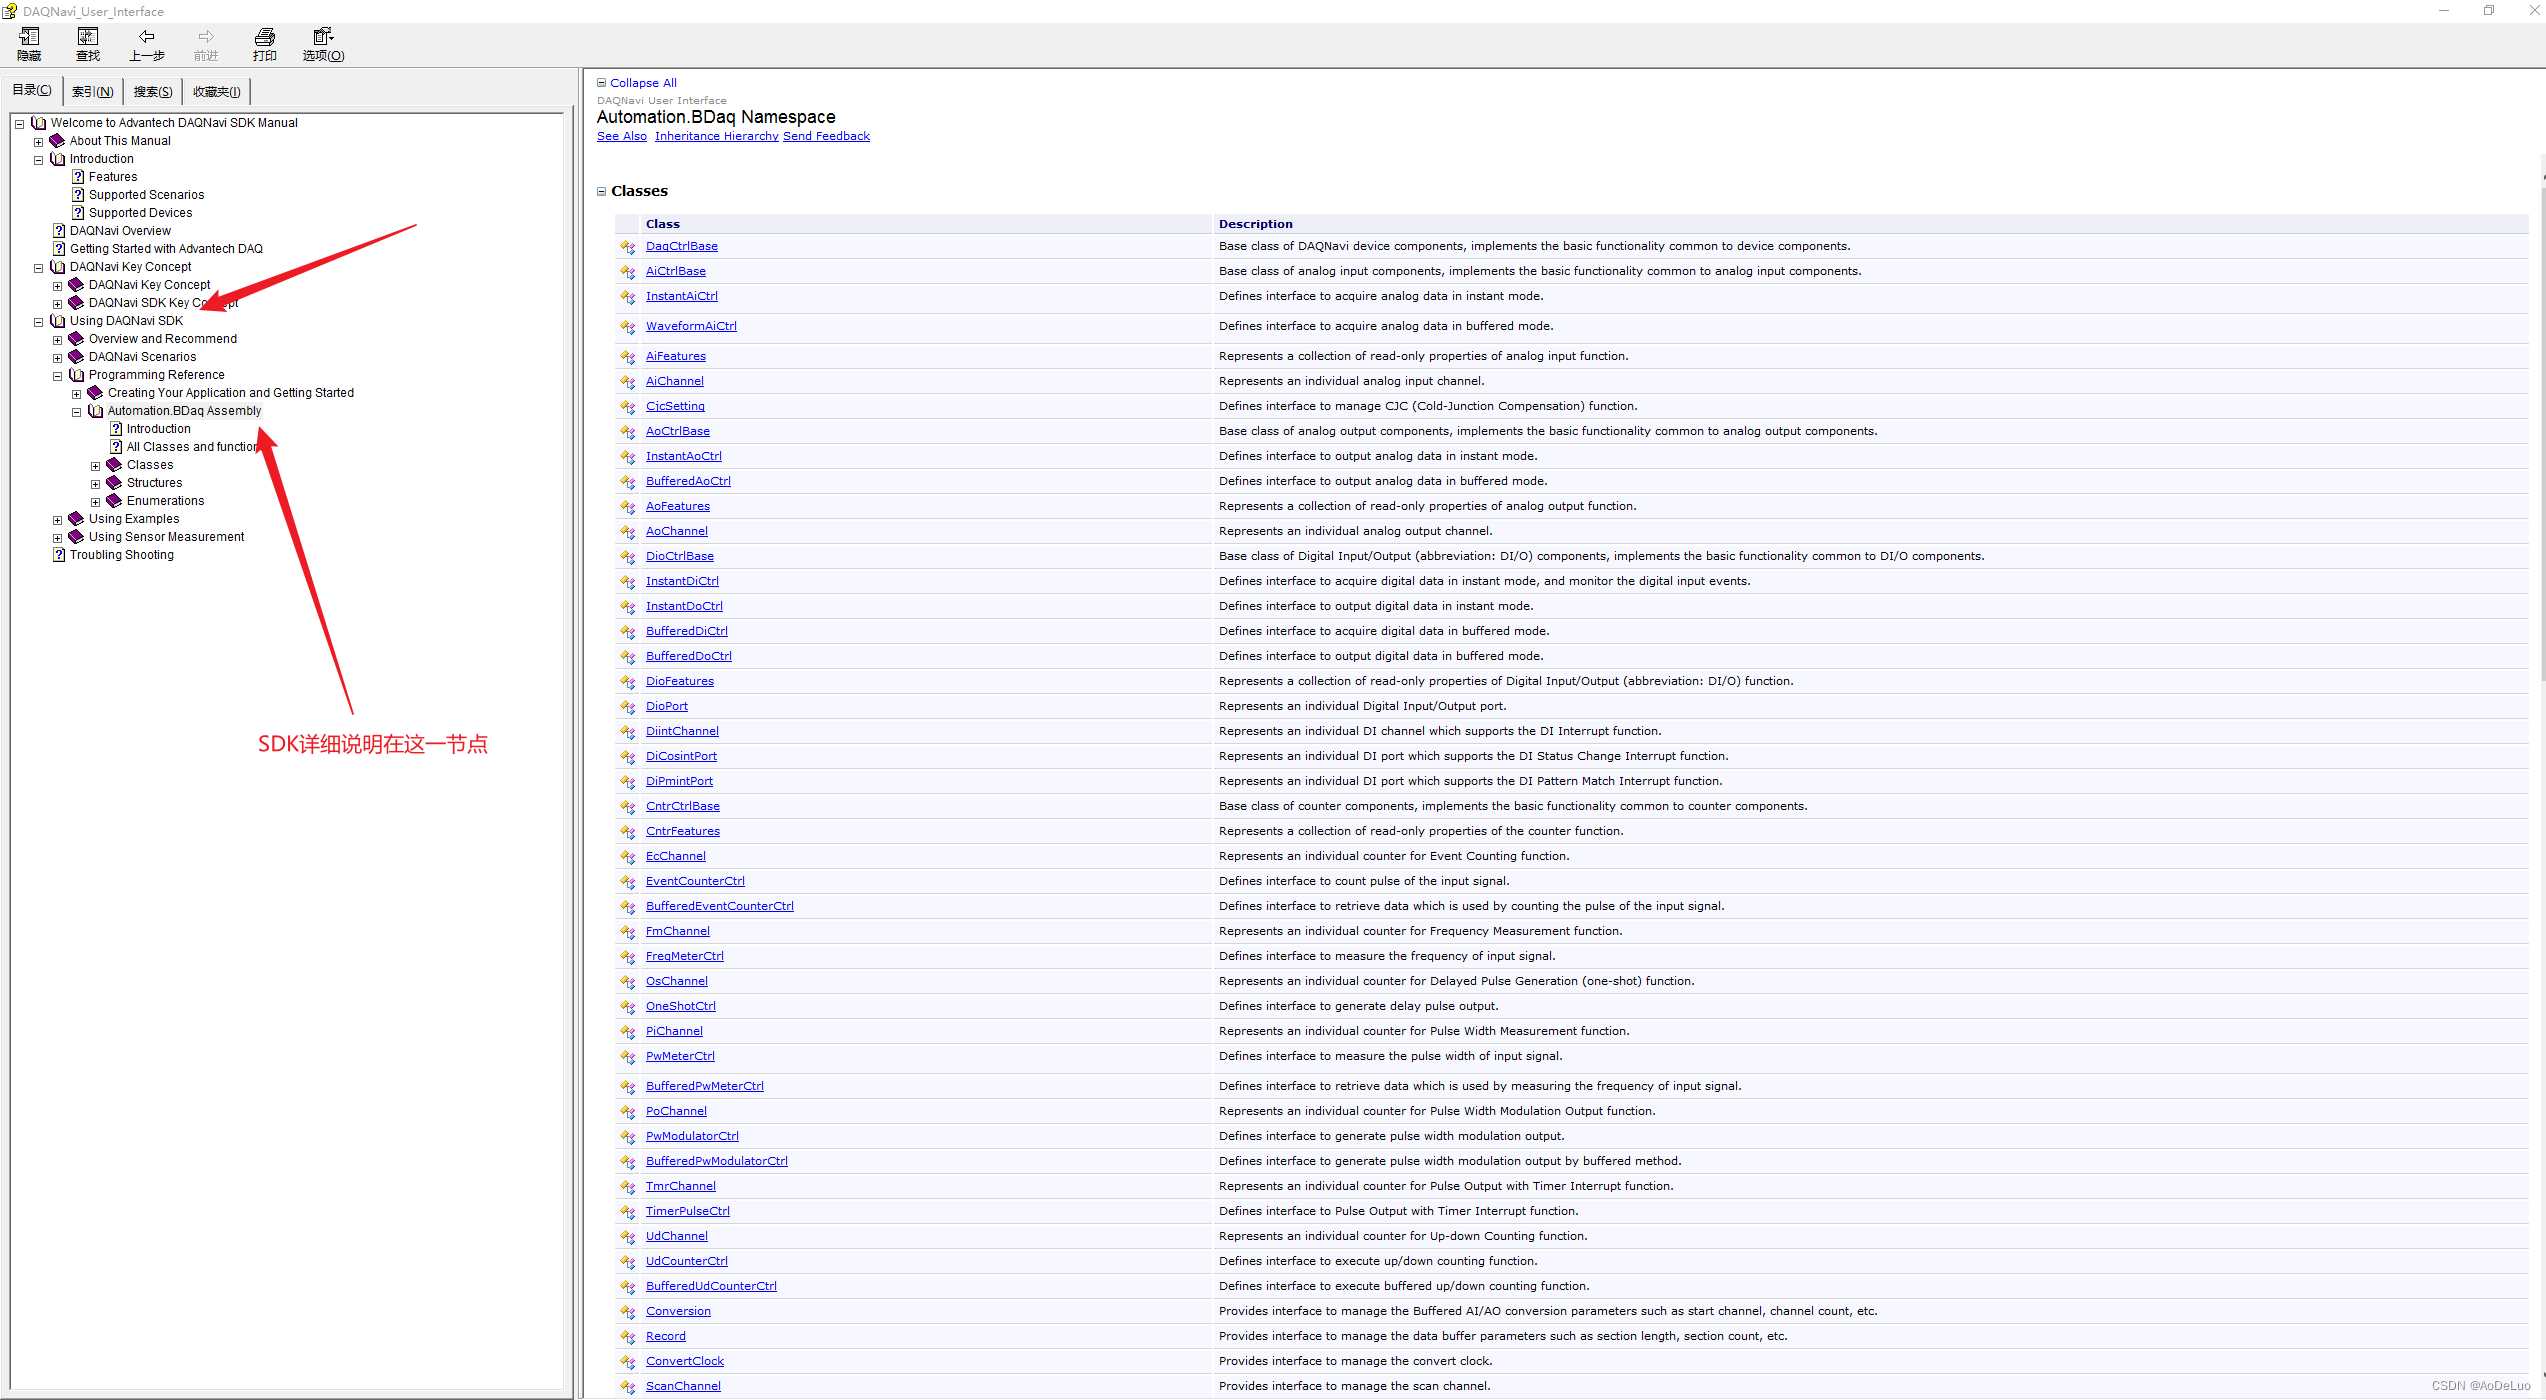Collapse the Classes section header toggle
The image size is (2546, 1400).
point(602,191)
